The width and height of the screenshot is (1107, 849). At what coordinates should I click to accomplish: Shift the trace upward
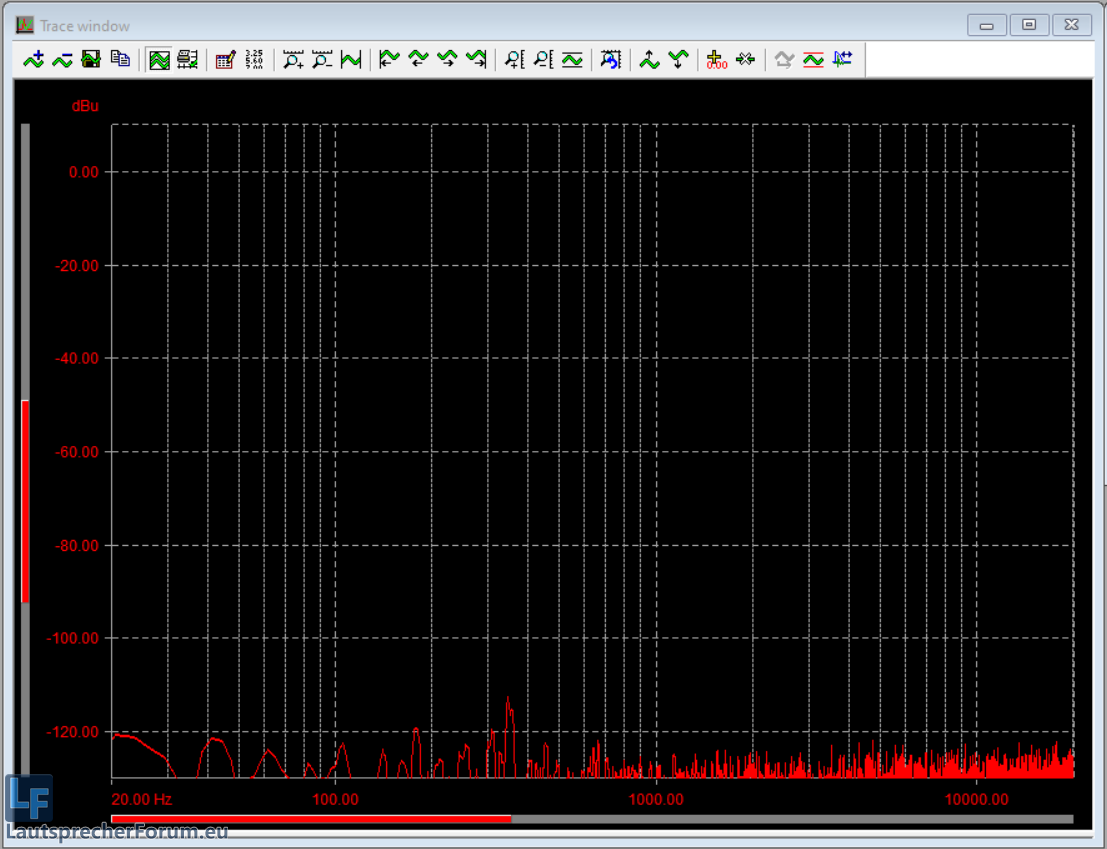point(649,60)
